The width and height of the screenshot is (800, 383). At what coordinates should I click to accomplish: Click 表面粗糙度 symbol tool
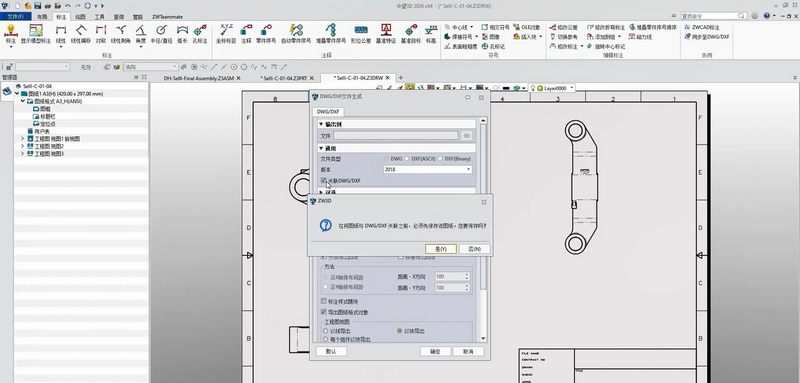461,46
